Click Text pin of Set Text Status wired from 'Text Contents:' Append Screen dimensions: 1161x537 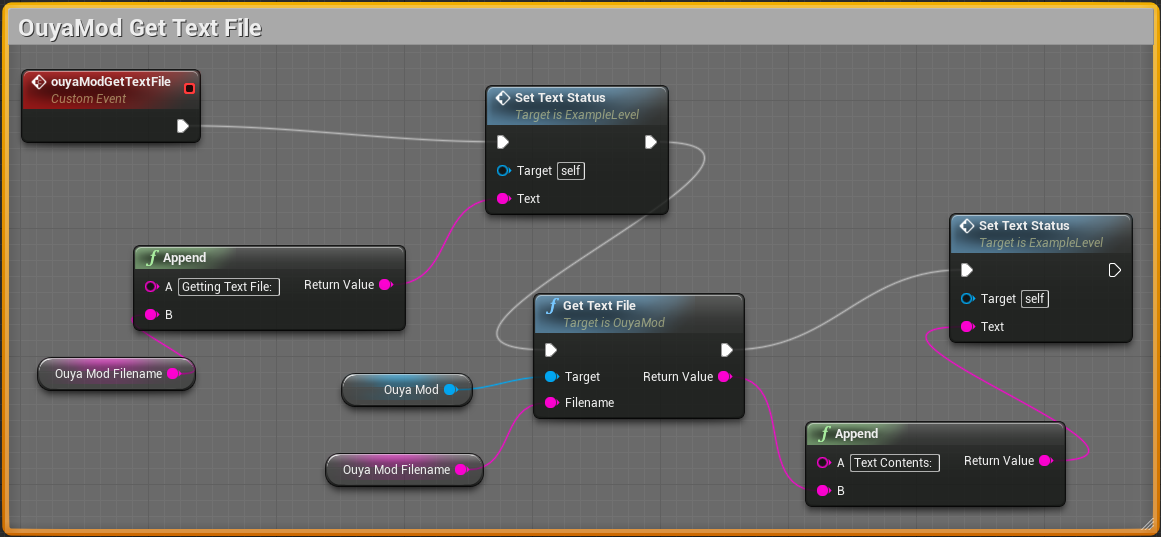968,327
